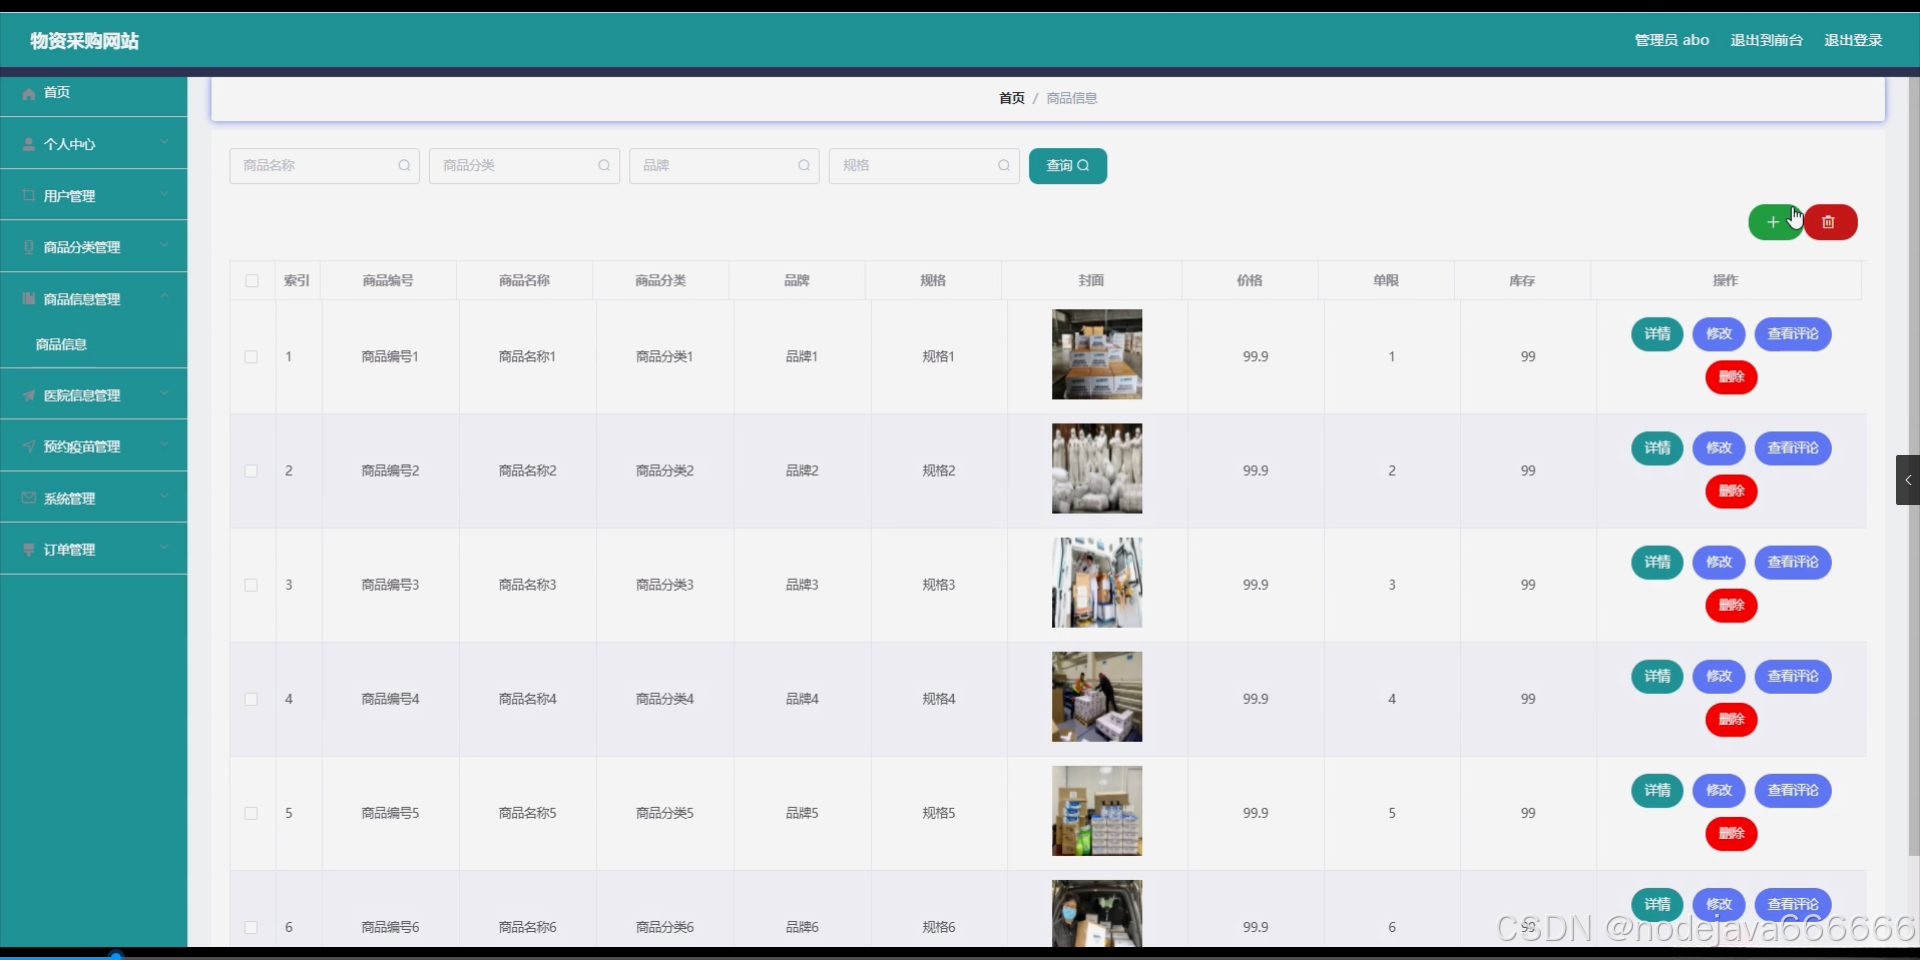Image resolution: width=1920 pixels, height=960 pixels.
Task: Click search icon in 商品名称 field
Action: [404, 166]
